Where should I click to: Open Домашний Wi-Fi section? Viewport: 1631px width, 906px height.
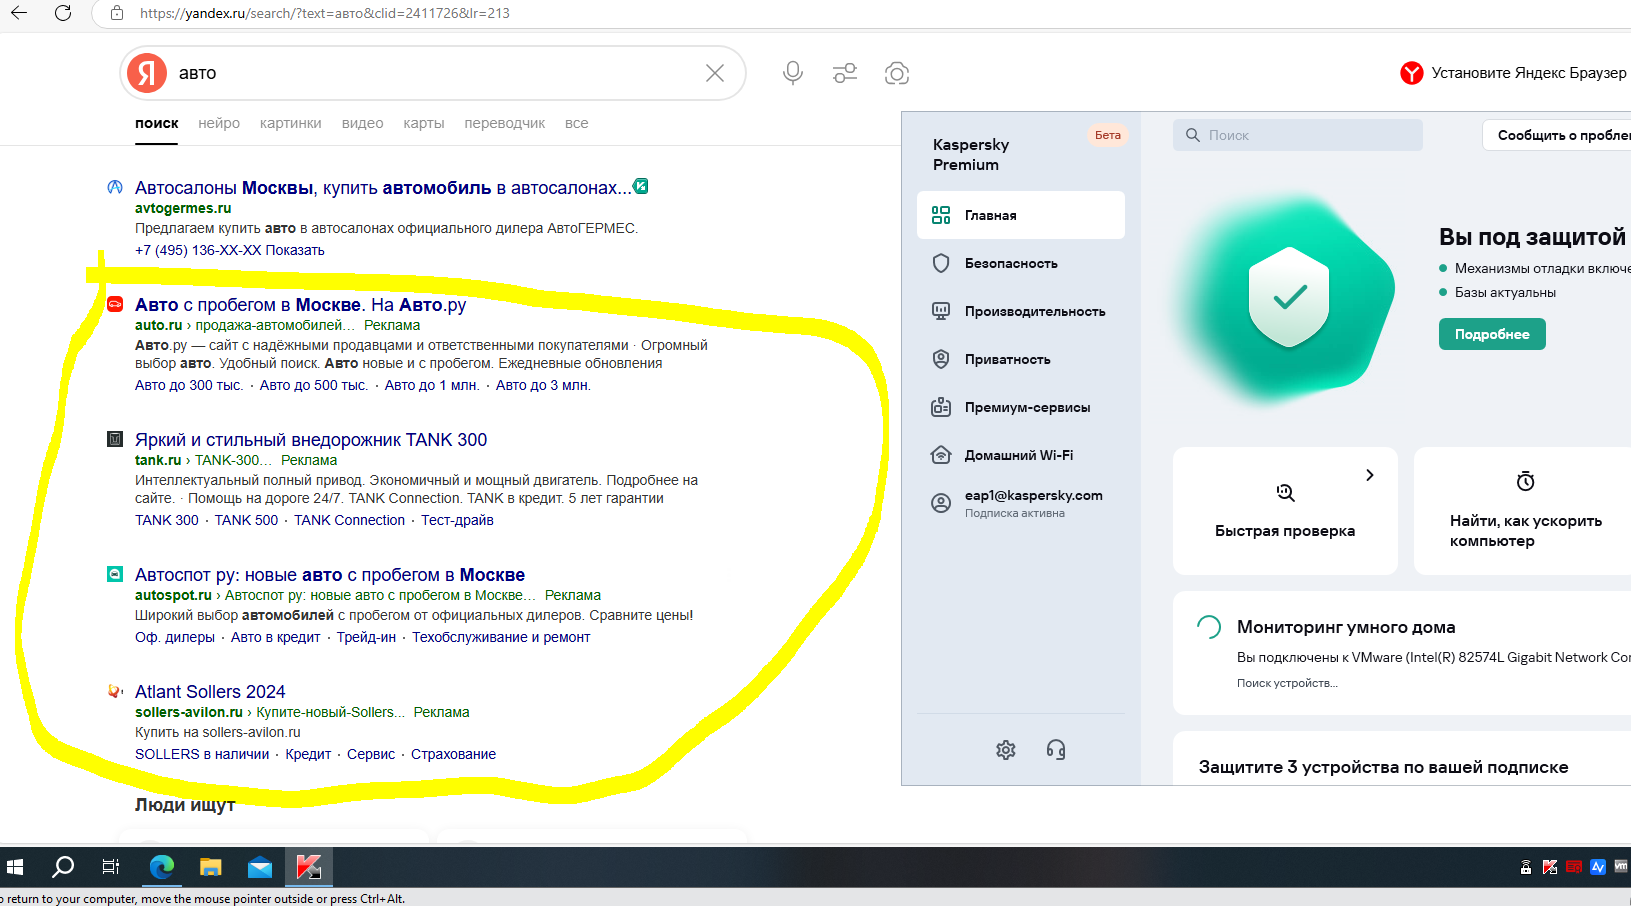pyautogui.click(x=1021, y=455)
